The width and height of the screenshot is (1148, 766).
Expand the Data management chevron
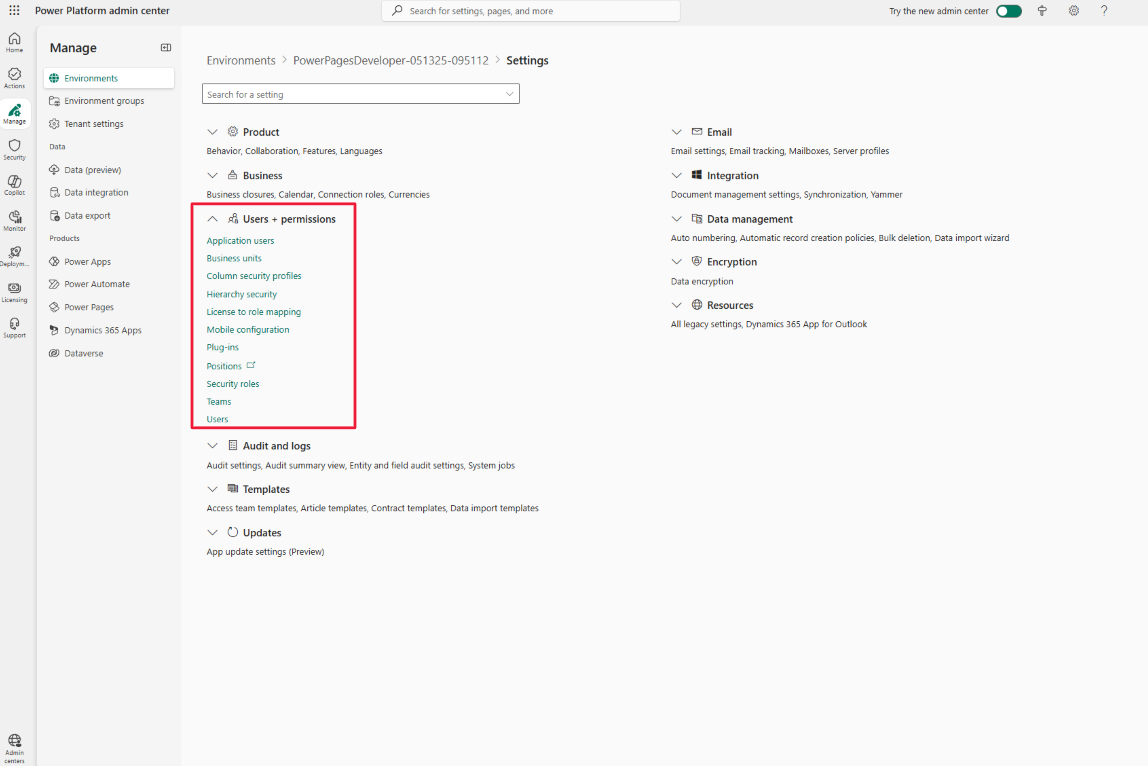[x=676, y=219]
